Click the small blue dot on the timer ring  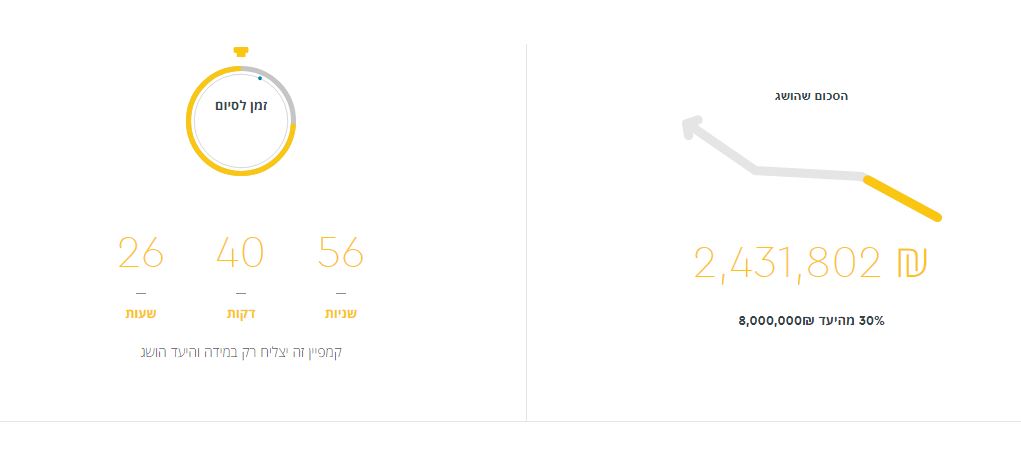coord(260,77)
